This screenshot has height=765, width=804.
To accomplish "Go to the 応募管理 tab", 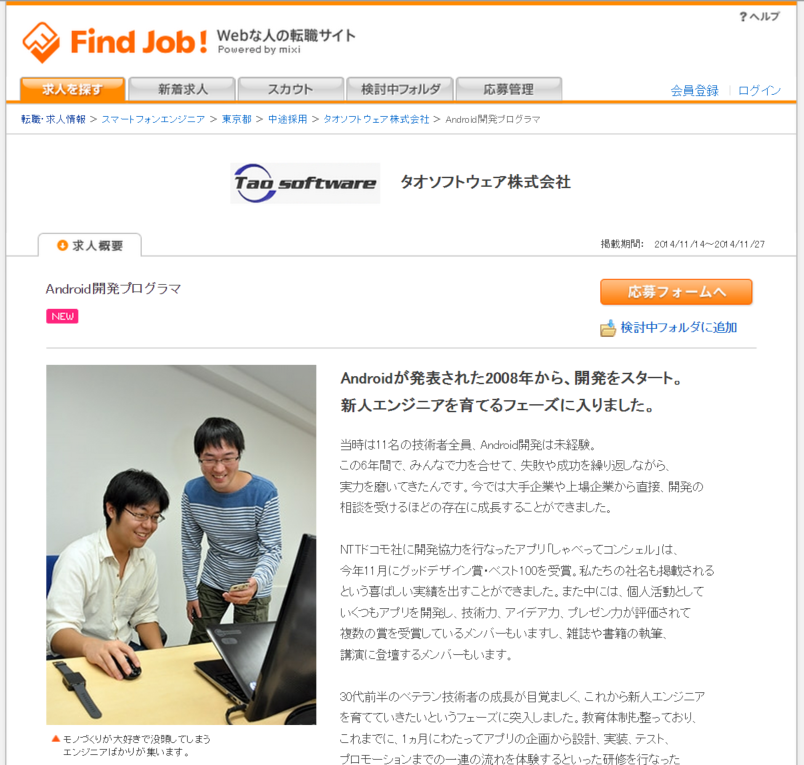I will point(509,89).
